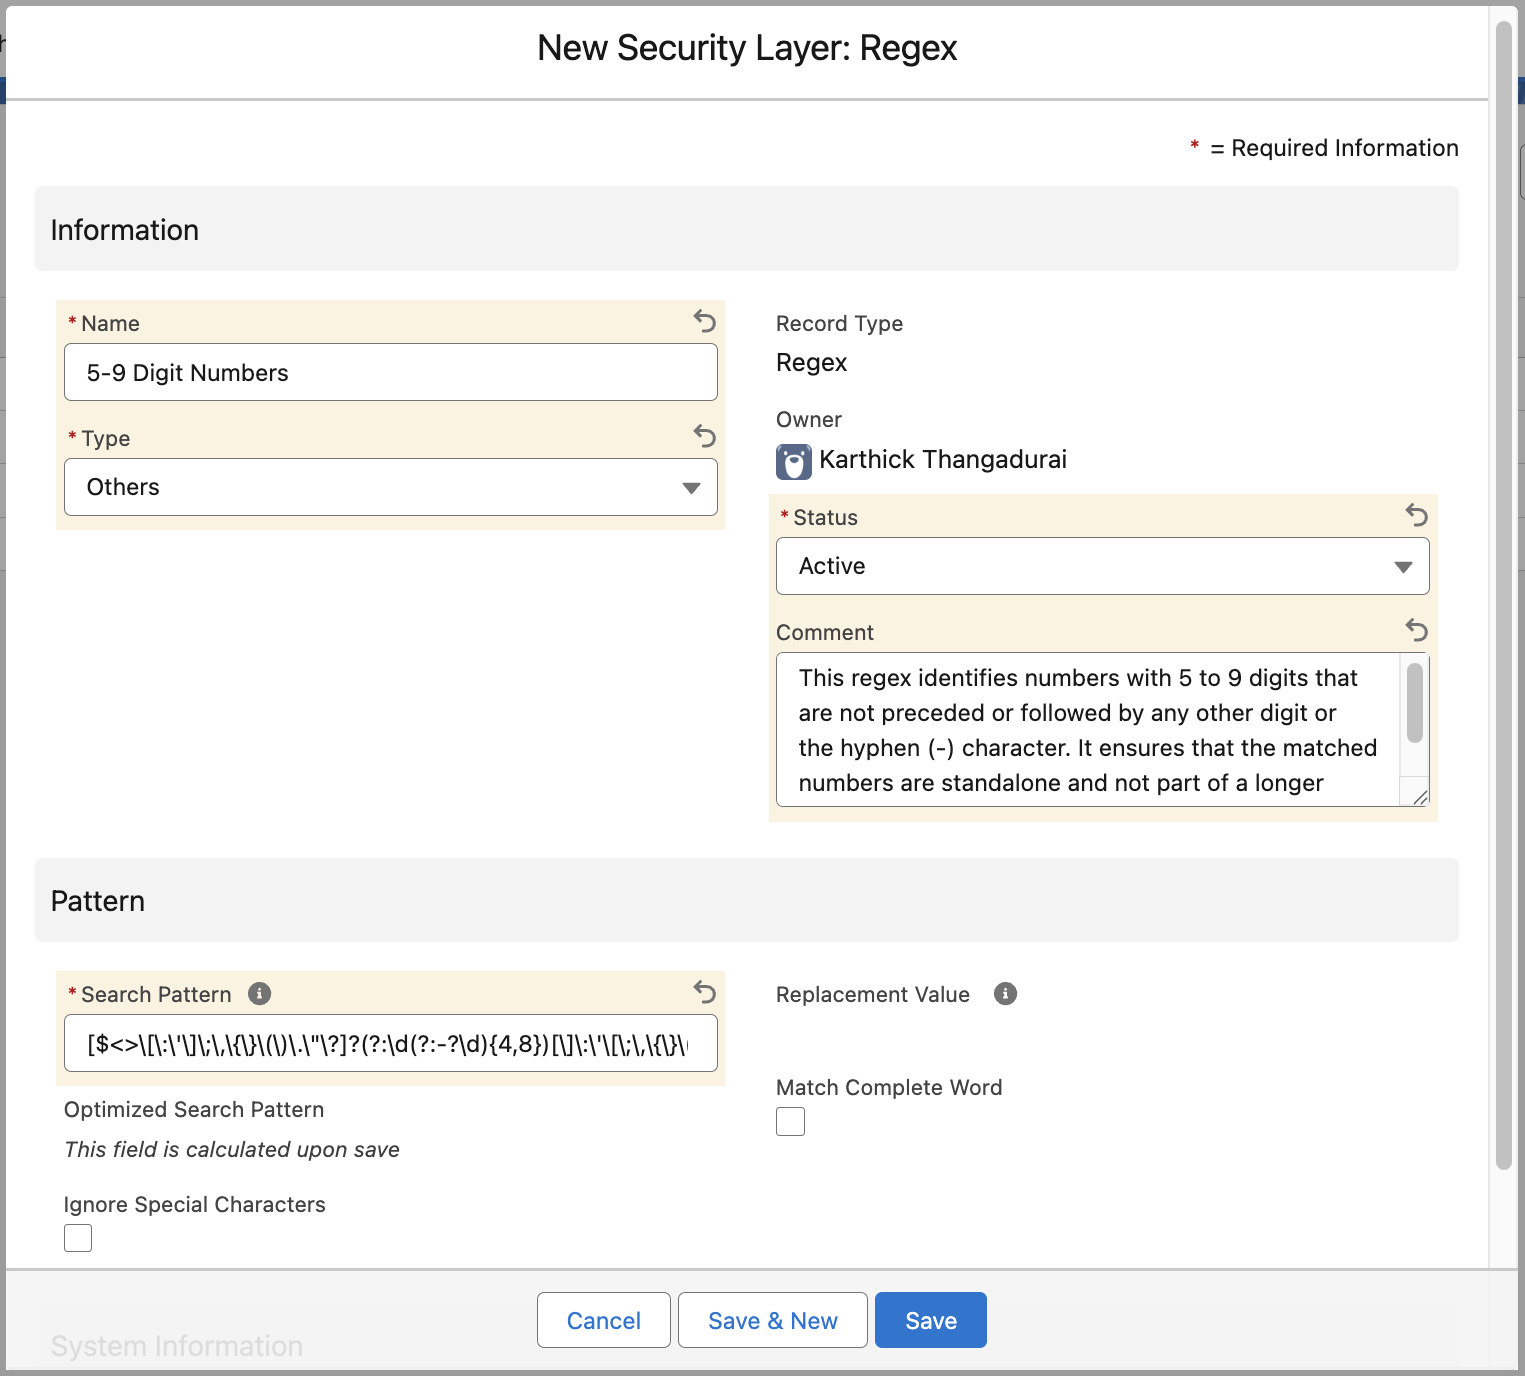Viewport: 1525px width, 1376px height.
Task: Click the undo icon for Type
Action: [x=705, y=436]
